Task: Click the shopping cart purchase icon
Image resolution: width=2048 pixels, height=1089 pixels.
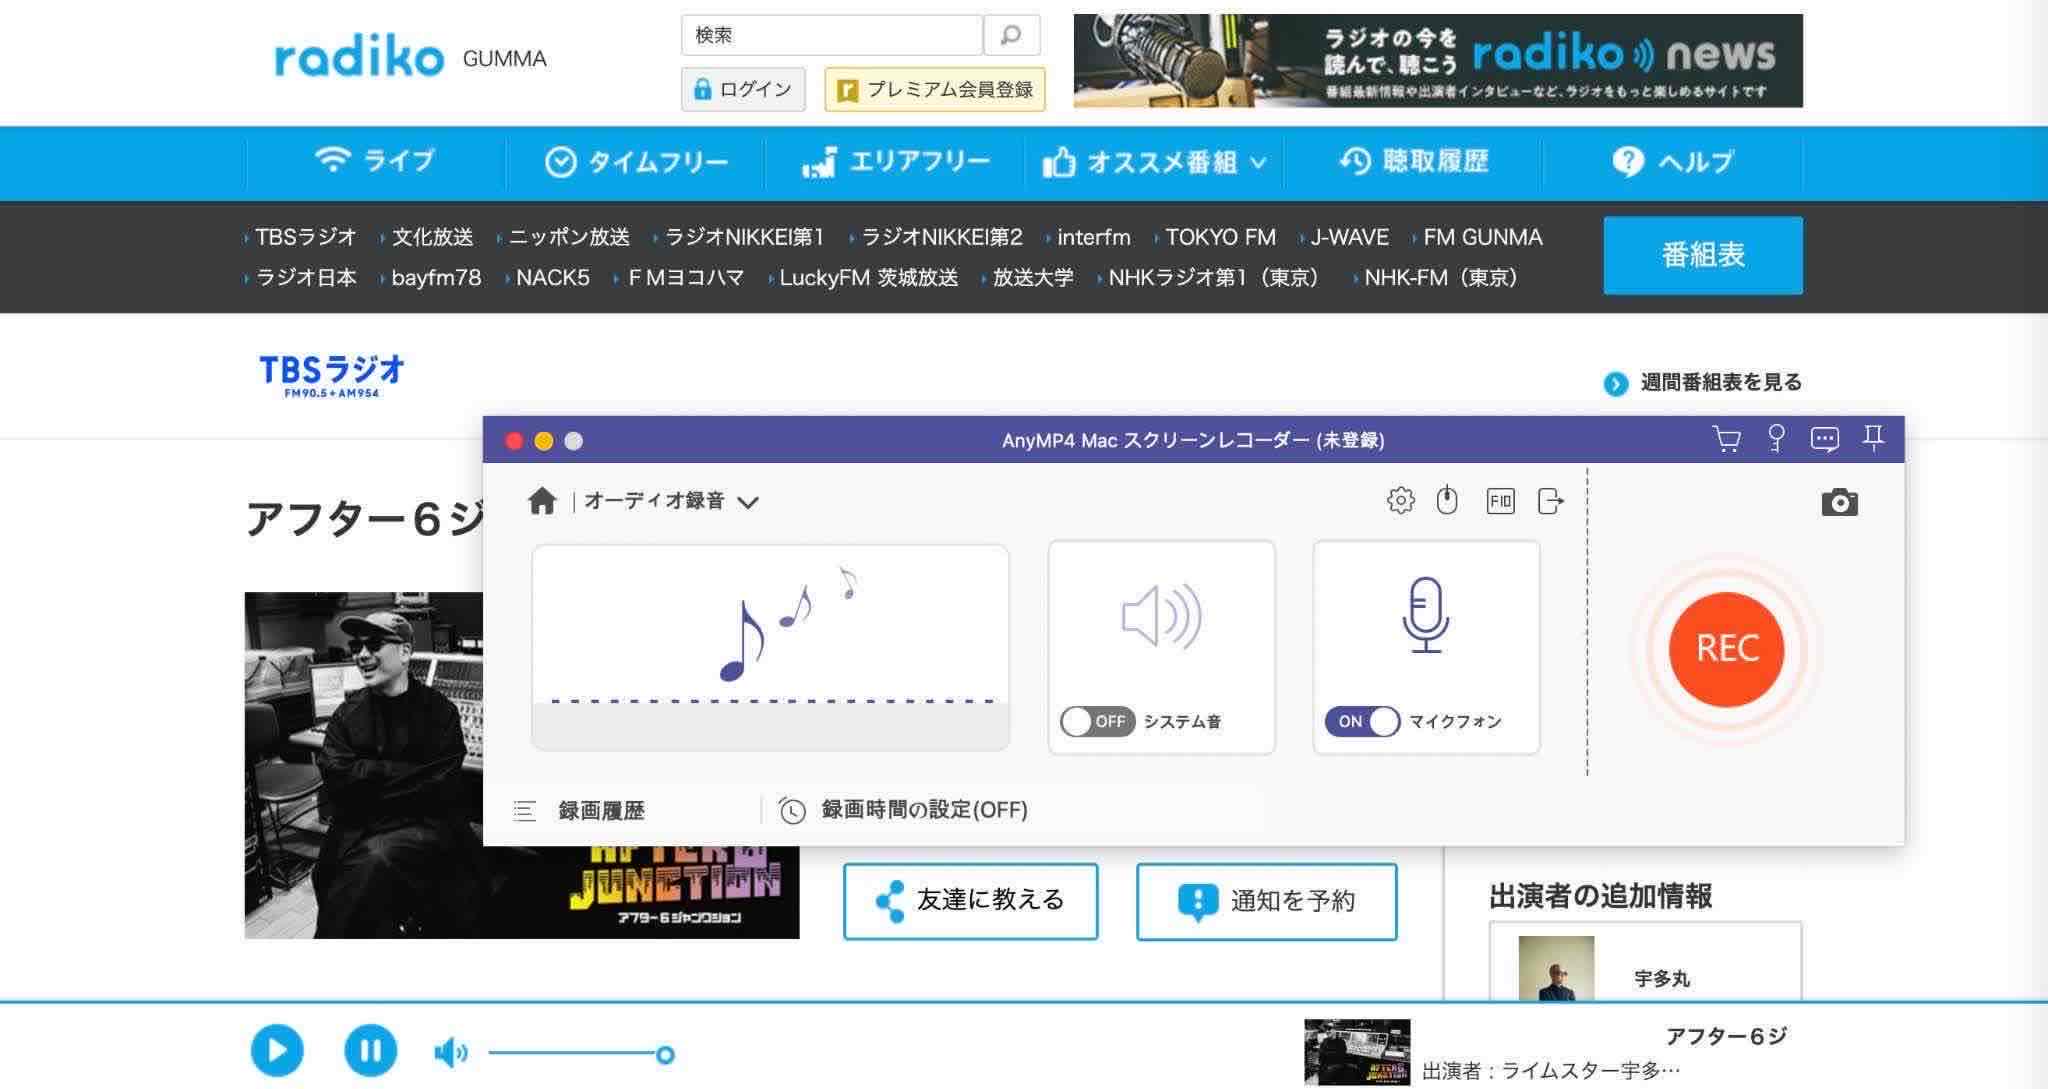Action: 1726,439
